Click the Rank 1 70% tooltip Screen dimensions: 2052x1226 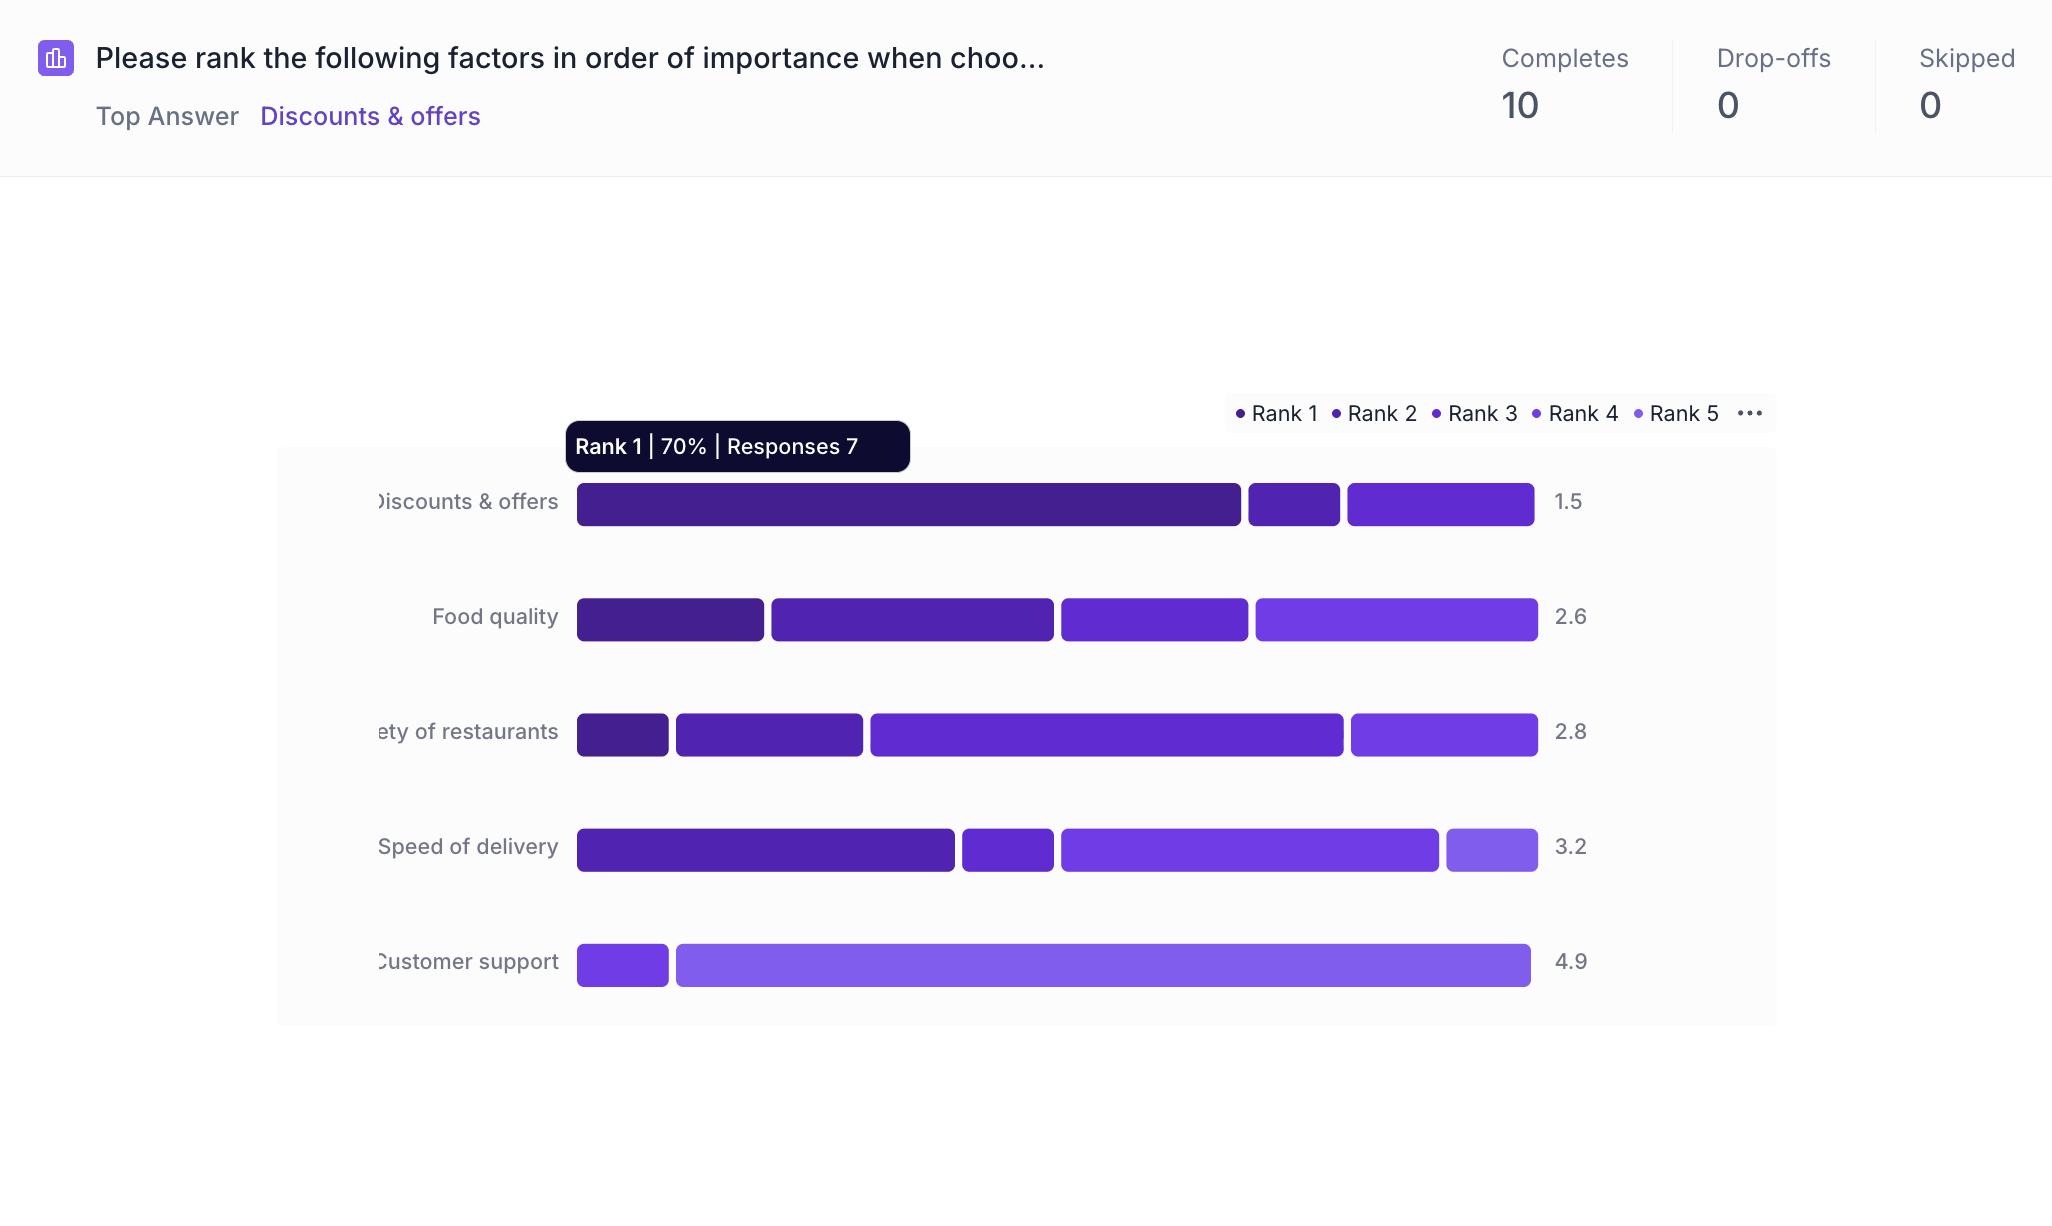(737, 446)
